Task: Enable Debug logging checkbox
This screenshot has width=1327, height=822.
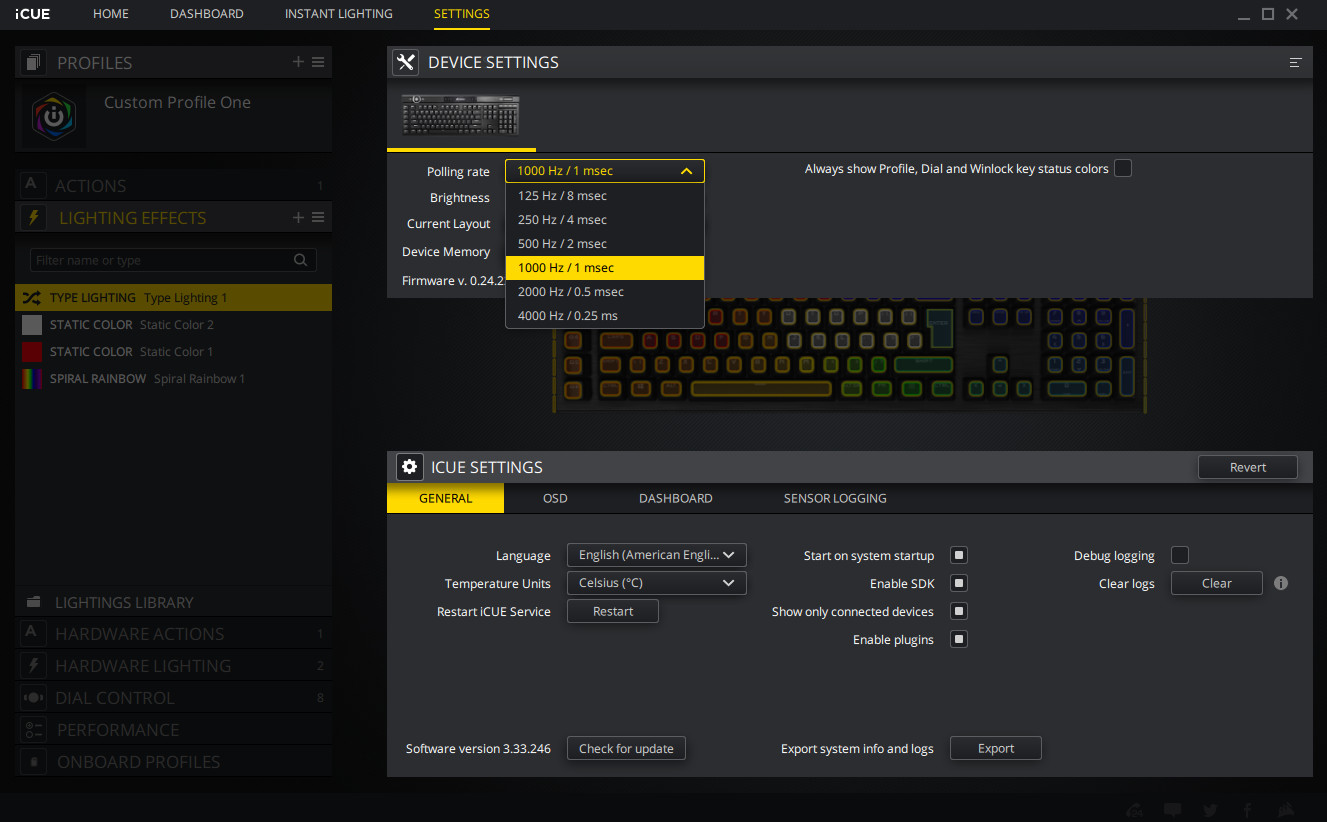Action: click(1180, 555)
